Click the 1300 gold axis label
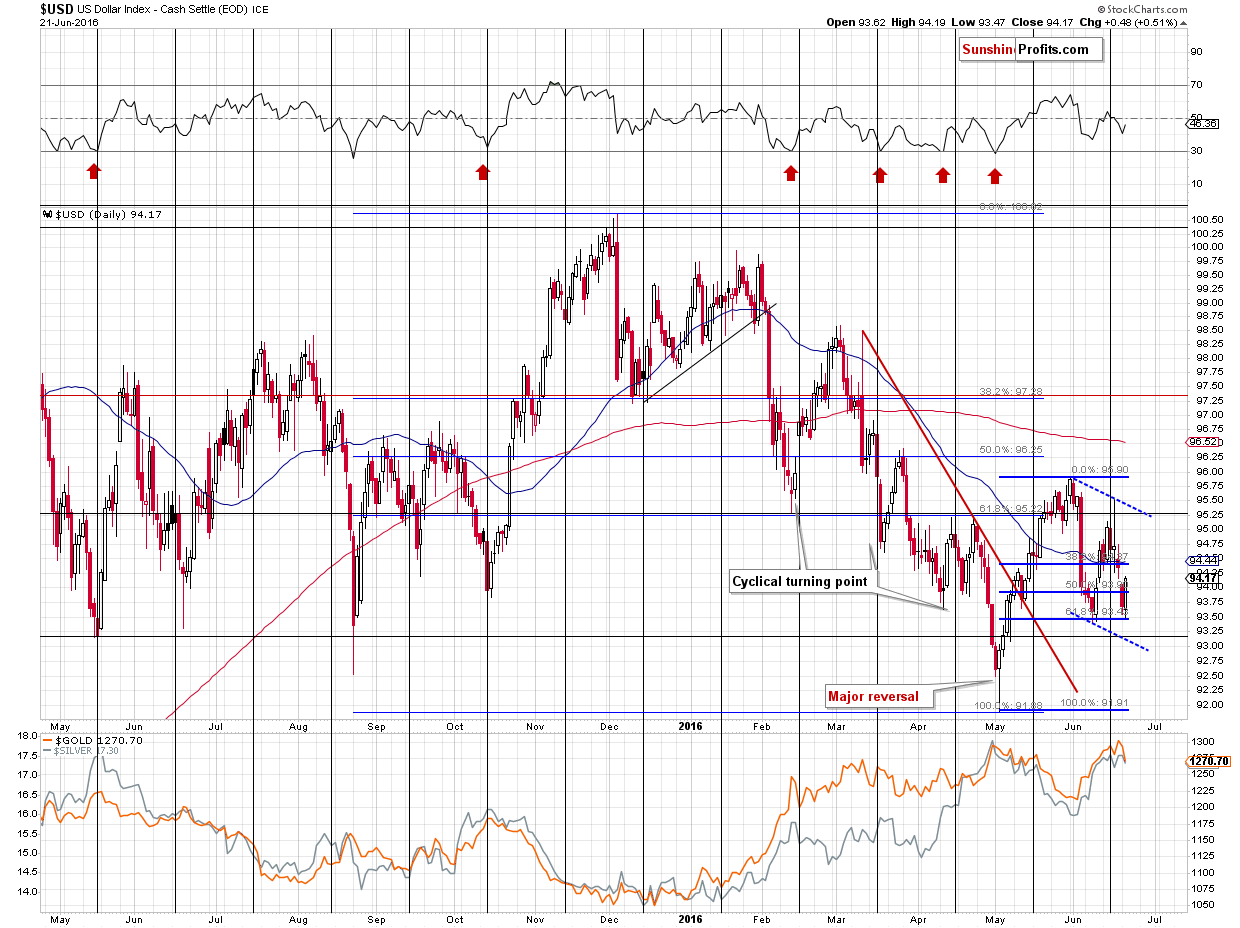This screenshot has width=1240, height=928. [x=1204, y=741]
